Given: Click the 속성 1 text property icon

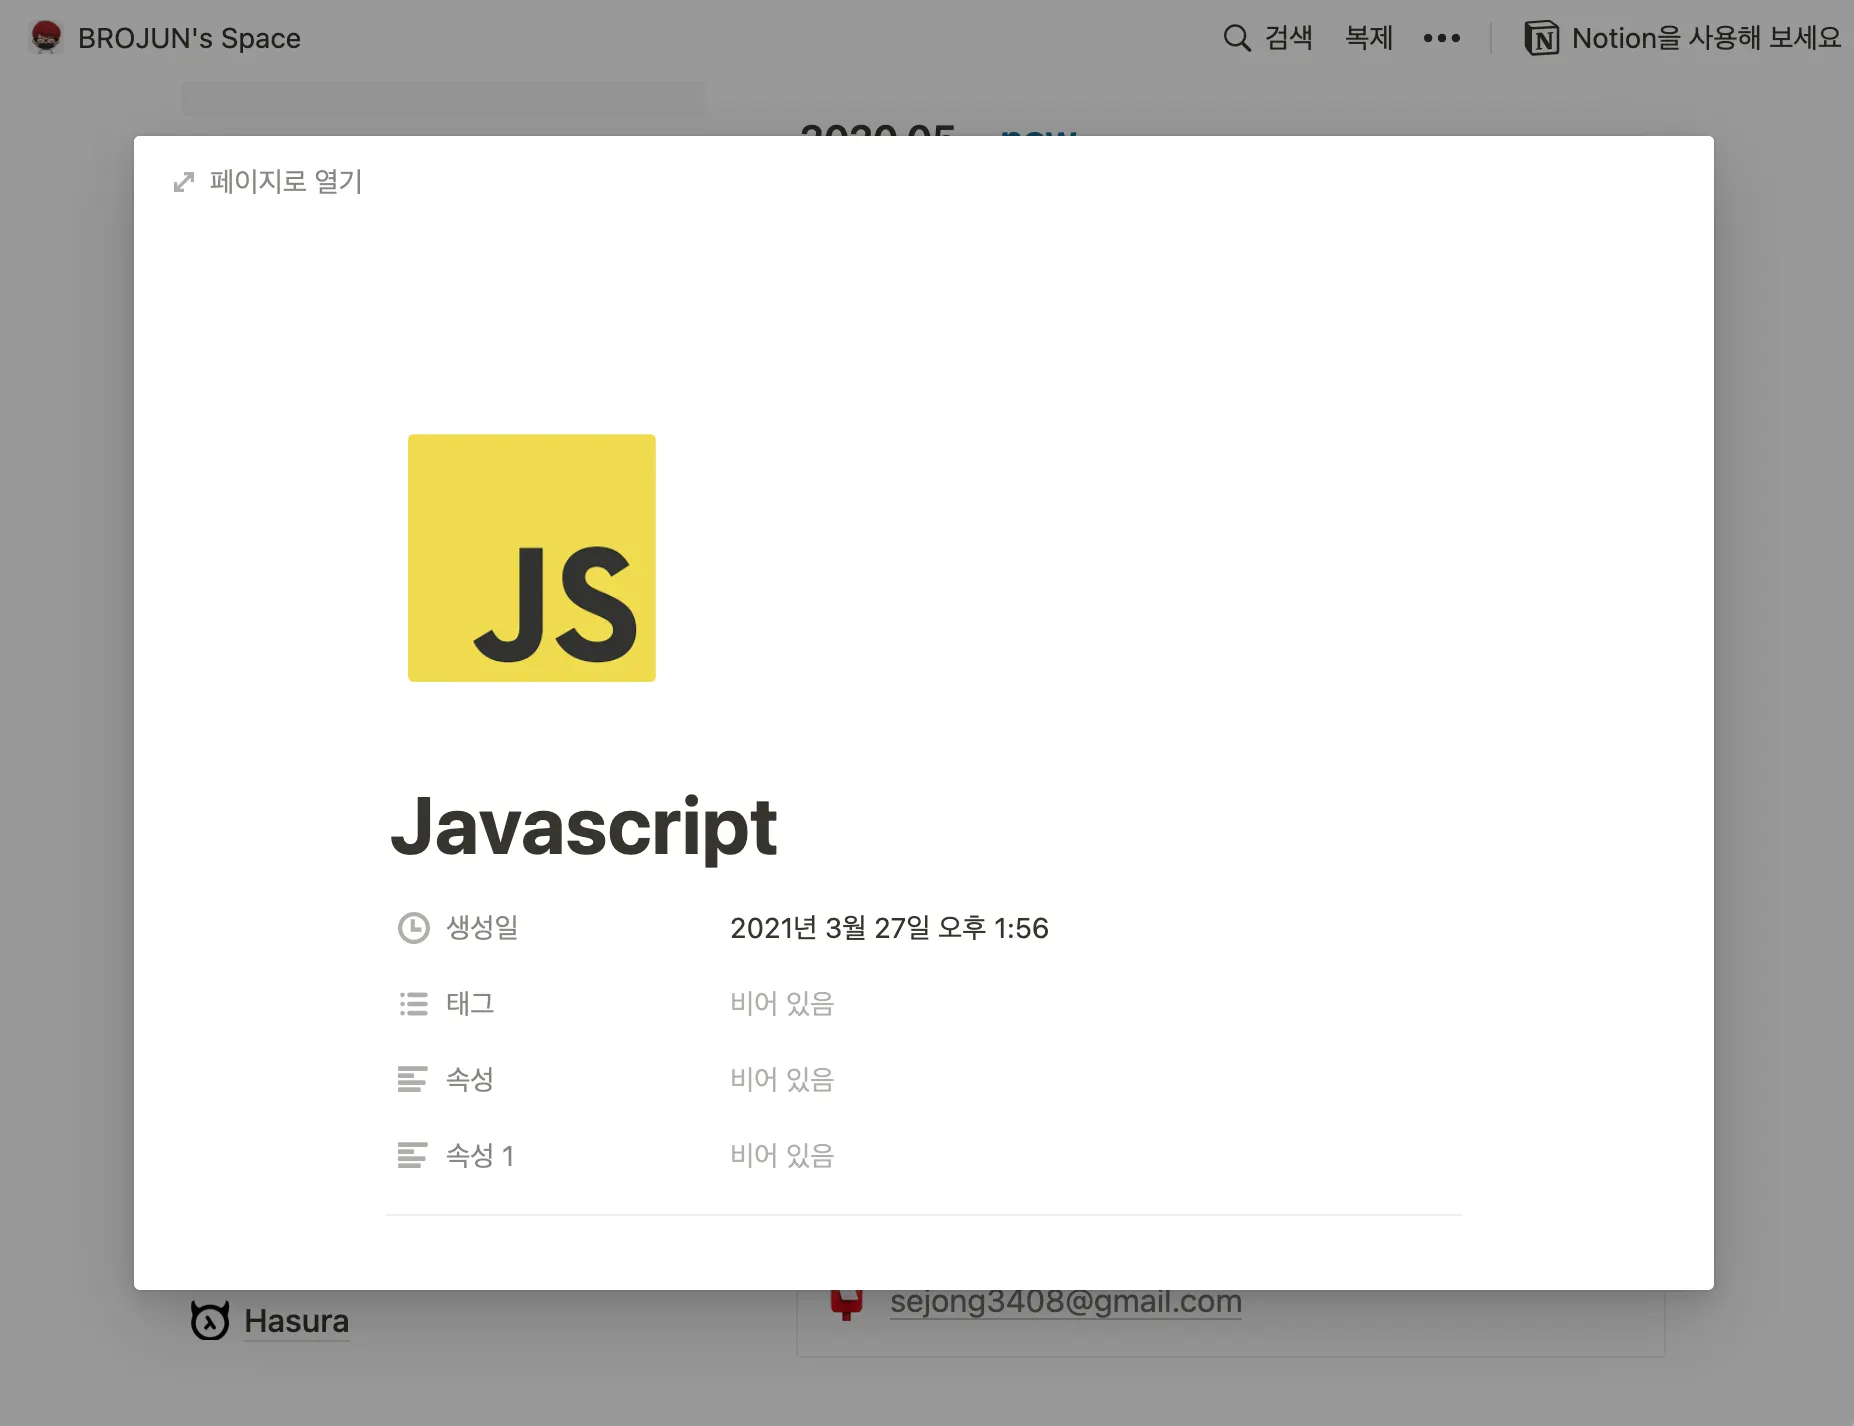Looking at the screenshot, I should coord(413,1156).
